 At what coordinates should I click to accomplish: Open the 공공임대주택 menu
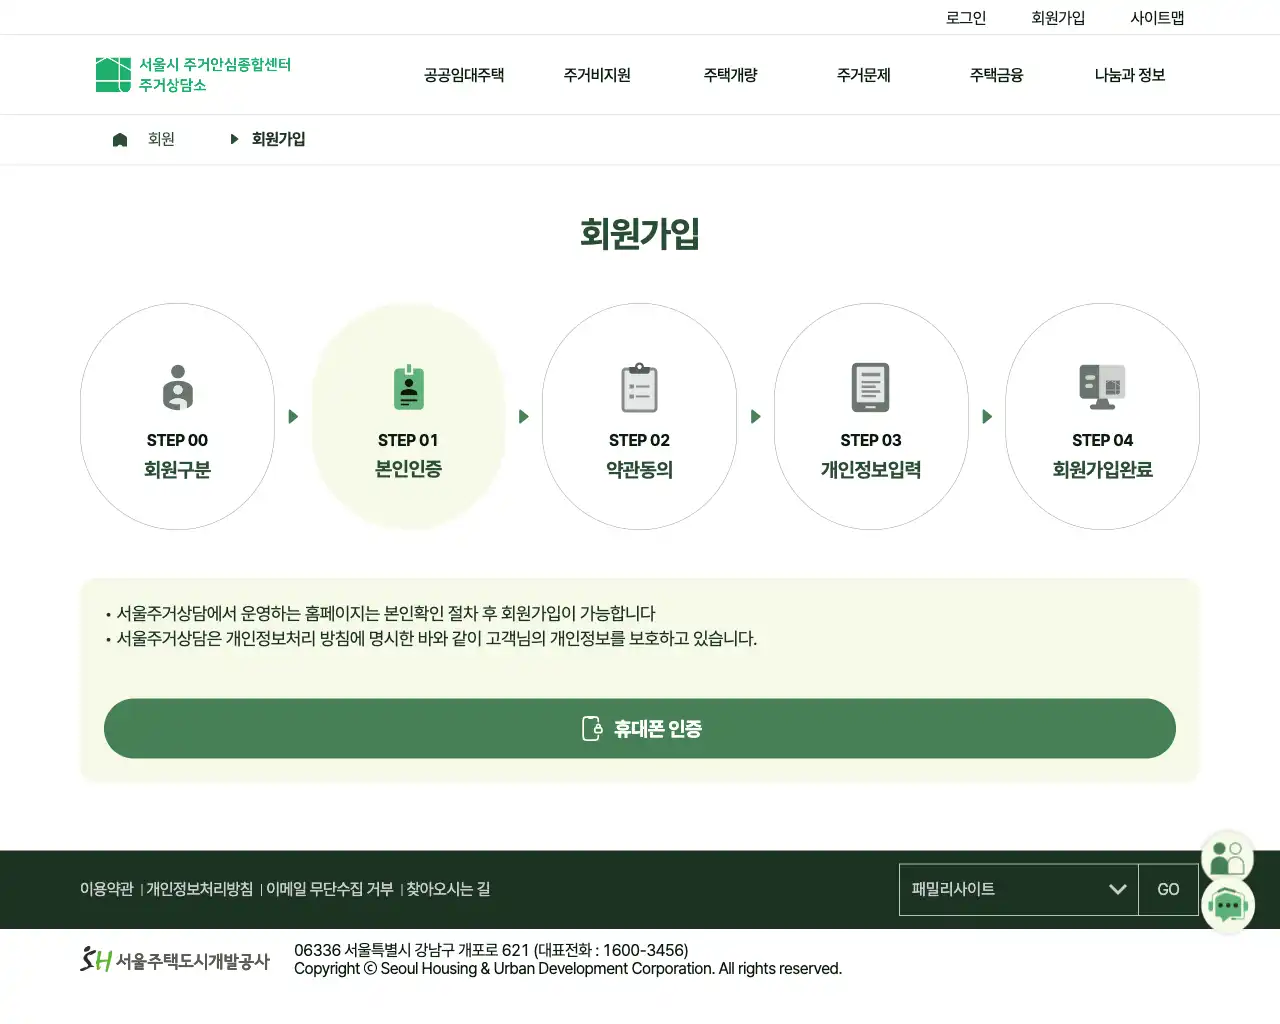[x=464, y=74]
